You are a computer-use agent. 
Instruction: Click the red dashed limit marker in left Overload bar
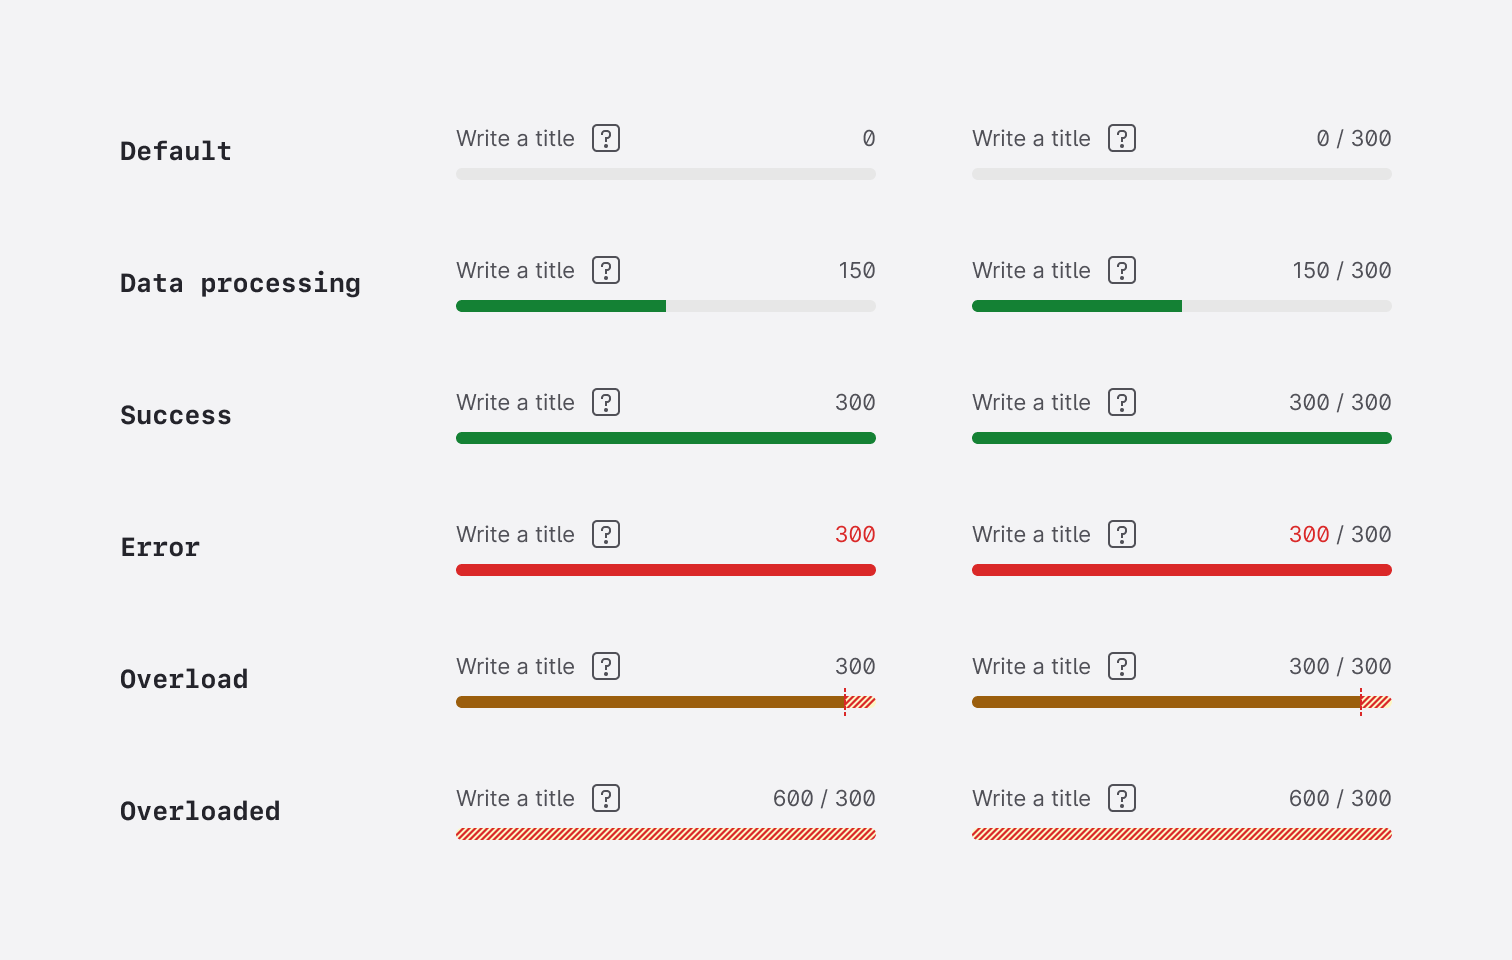845,702
